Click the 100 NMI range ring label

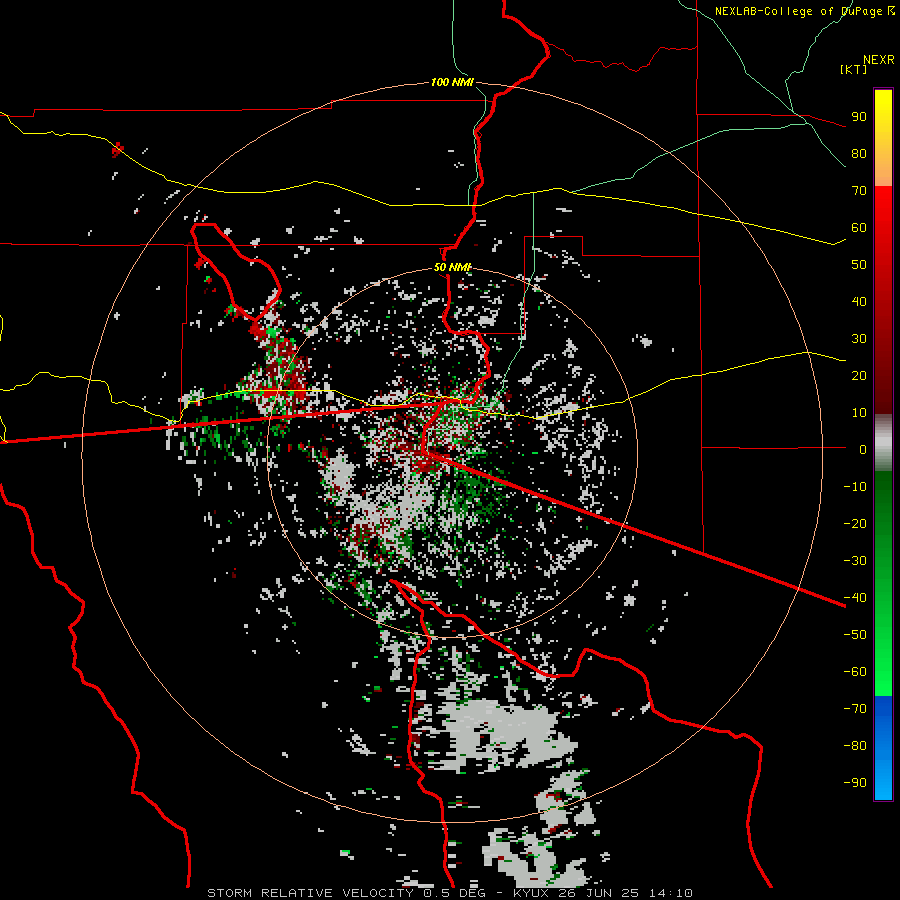pyautogui.click(x=452, y=82)
